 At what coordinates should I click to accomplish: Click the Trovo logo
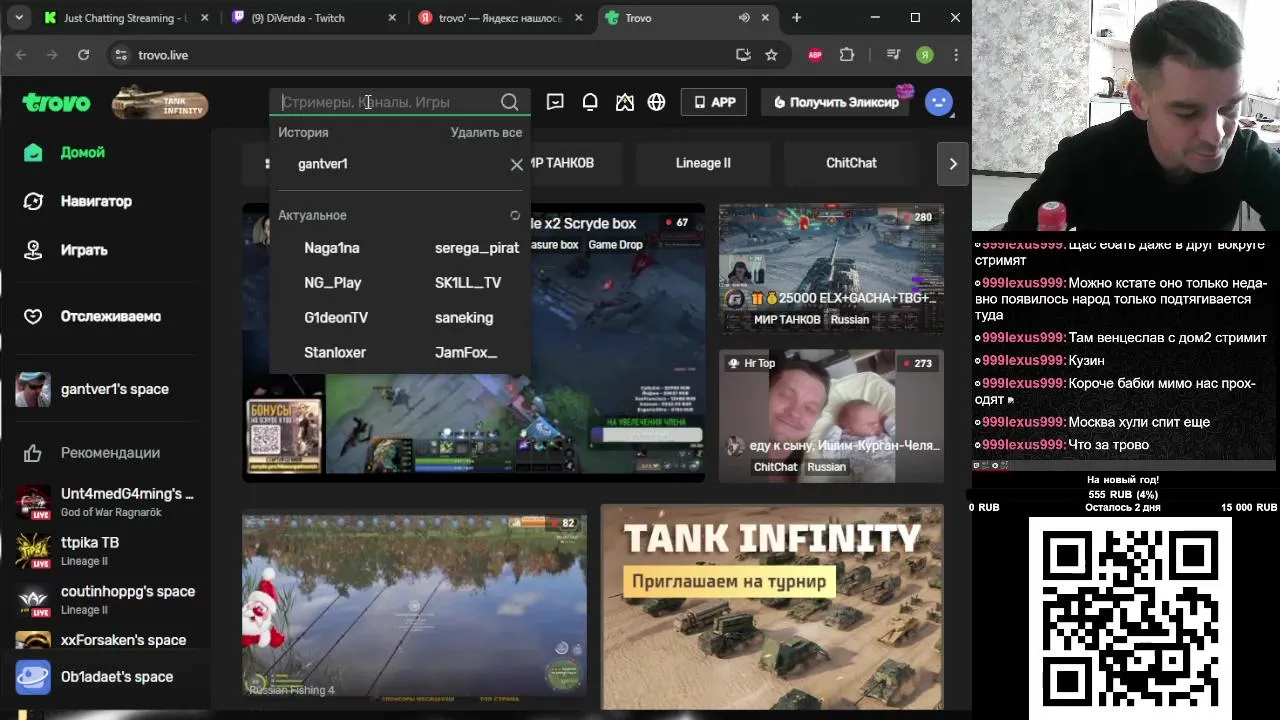56,102
